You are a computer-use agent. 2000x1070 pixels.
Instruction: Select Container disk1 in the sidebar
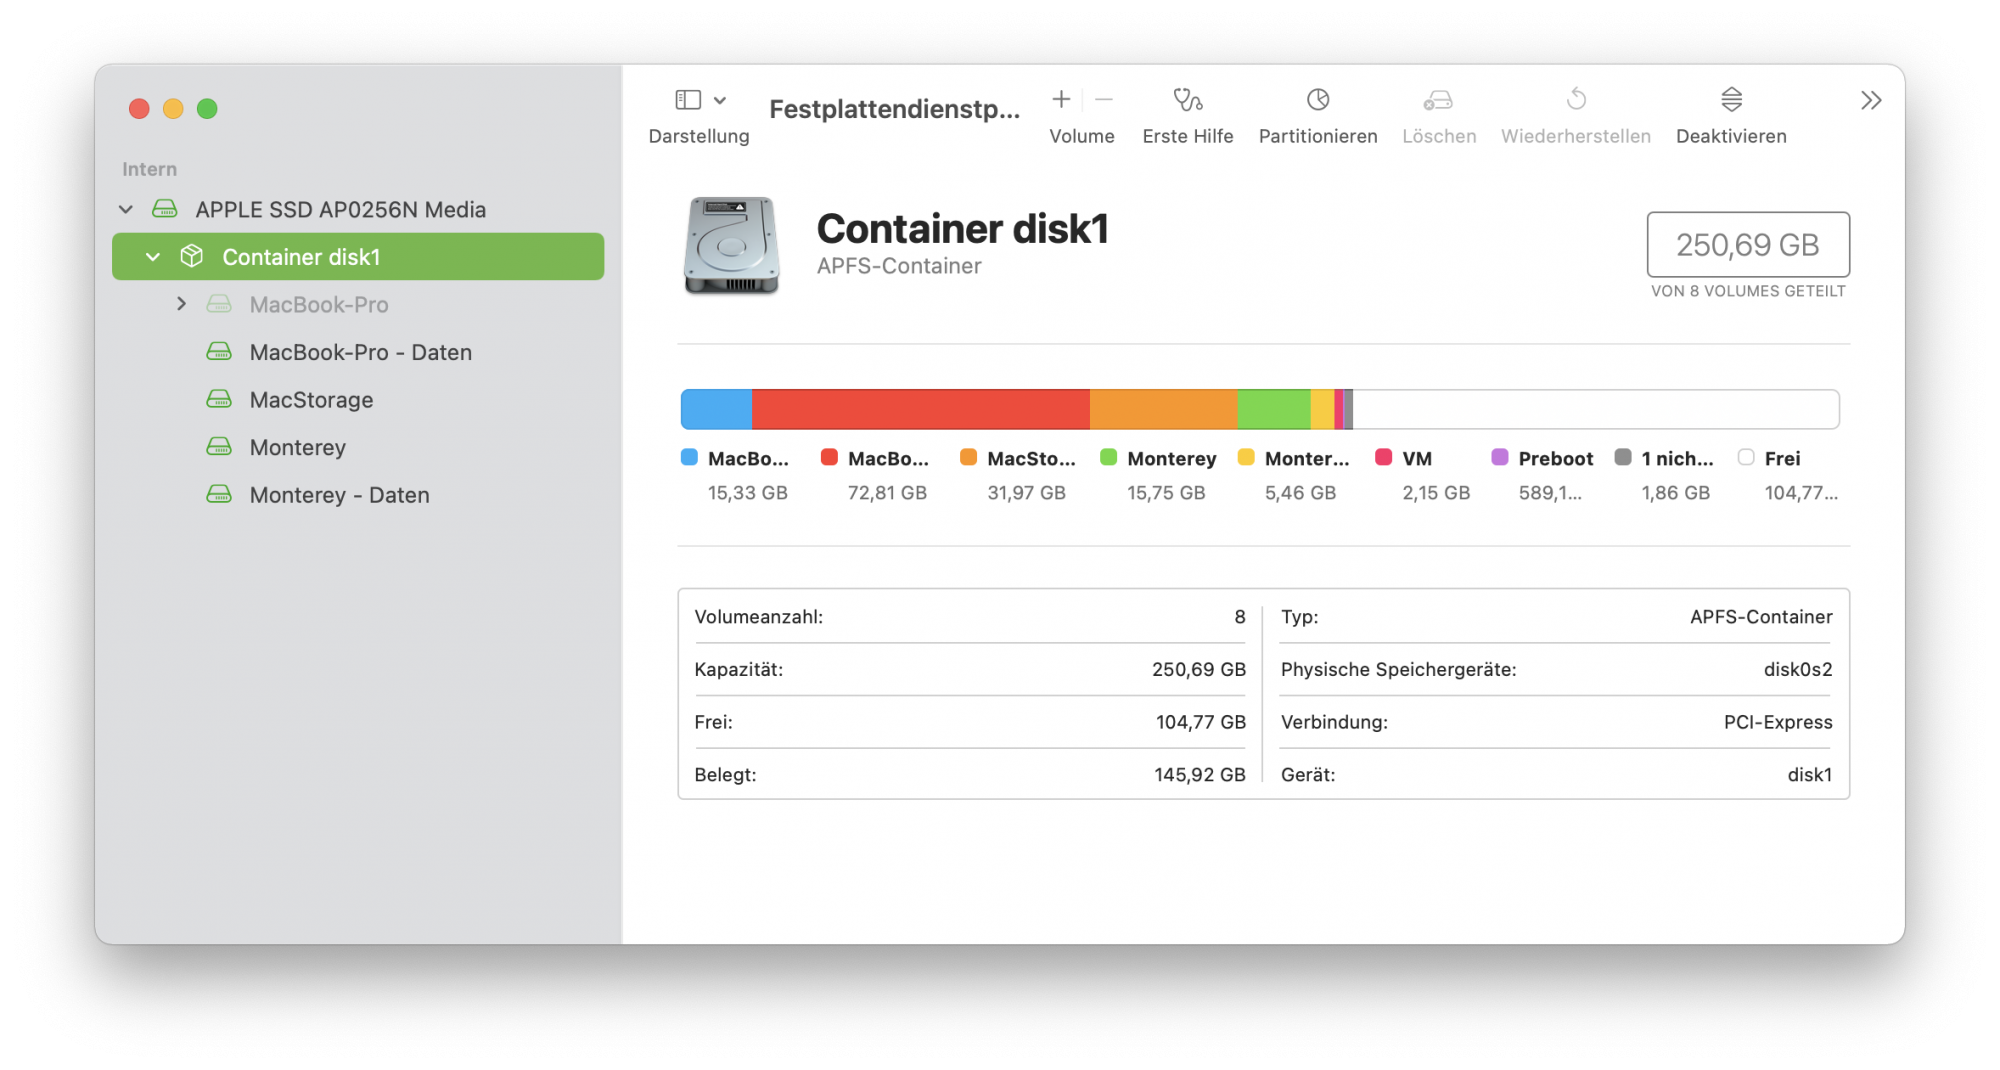click(x=358, y=257)
